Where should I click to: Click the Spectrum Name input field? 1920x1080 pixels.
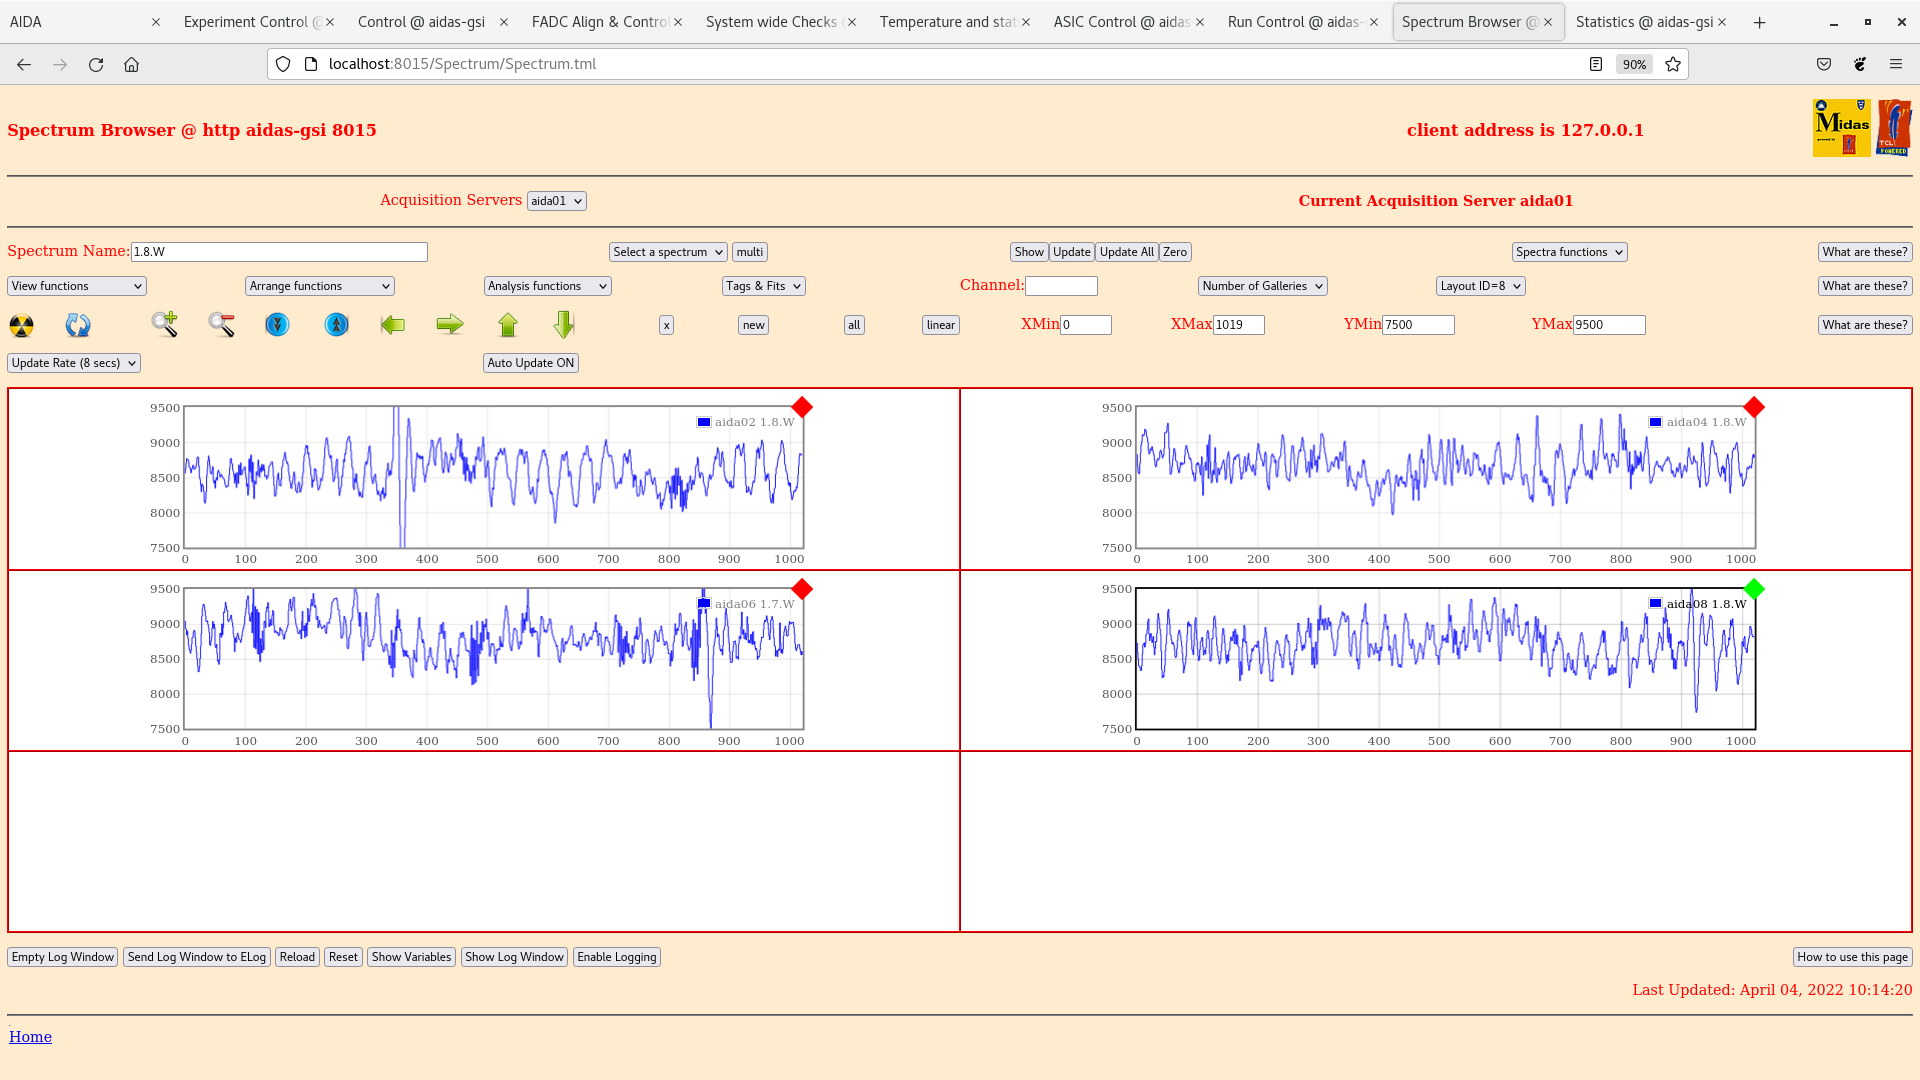pyautogui.click(x=279, y=252)
